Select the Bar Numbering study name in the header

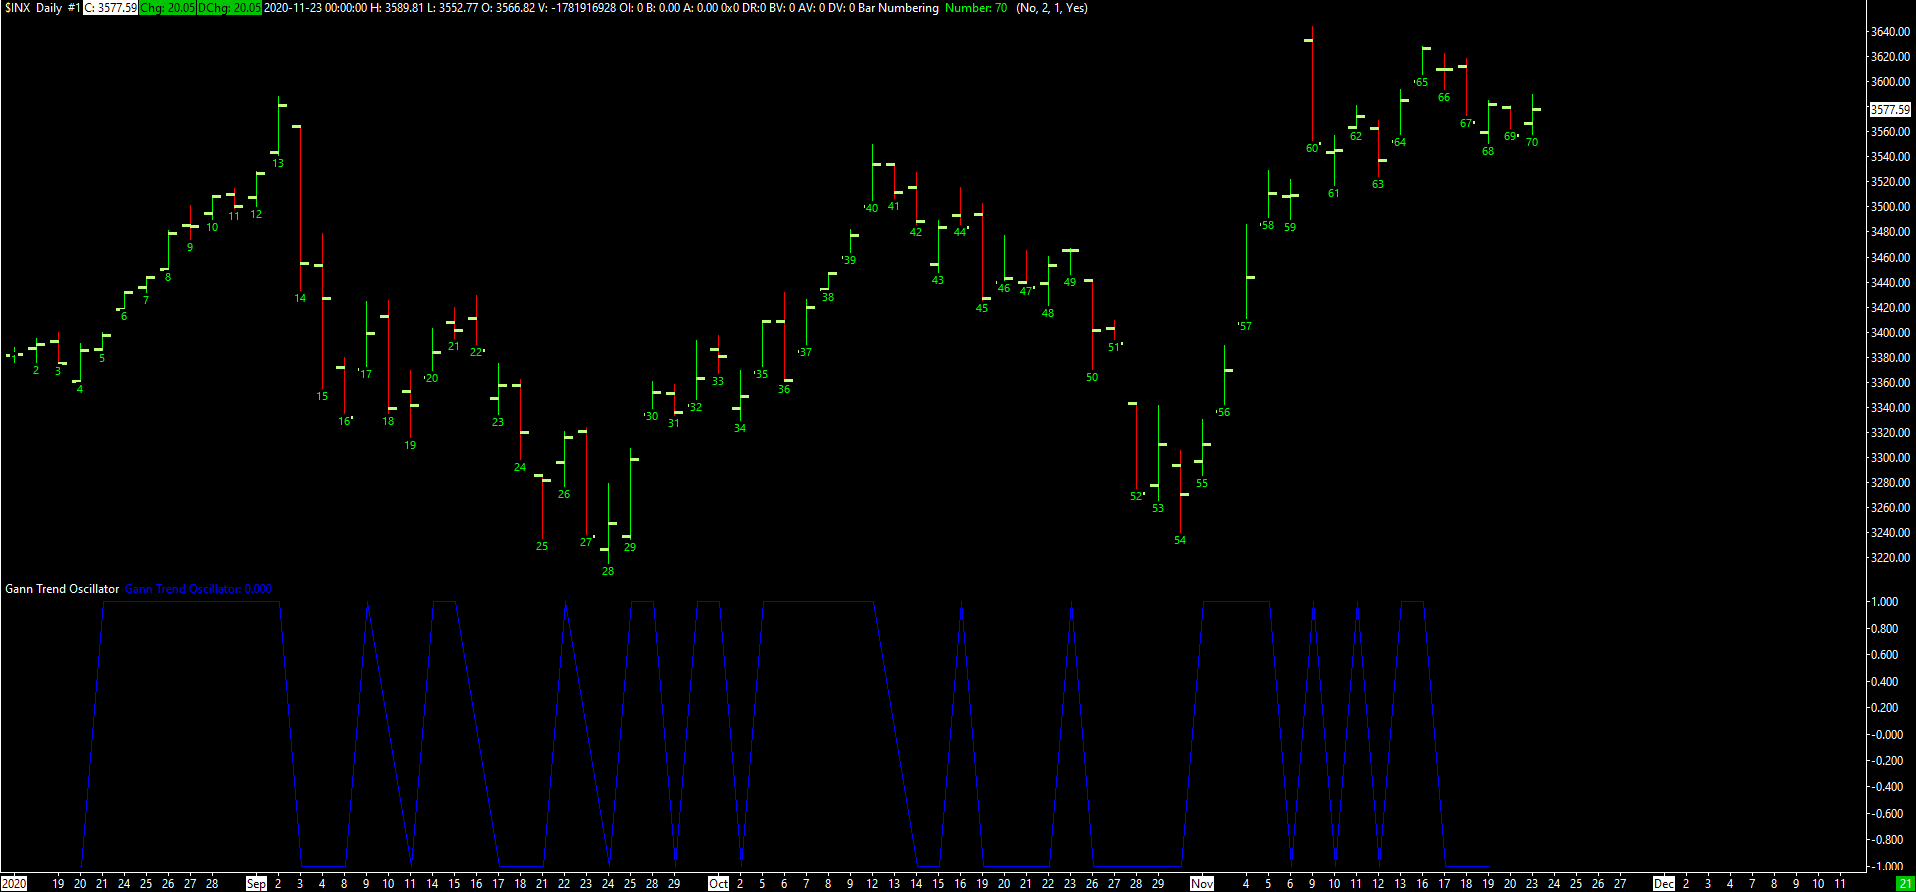click(x=898, y=8)
